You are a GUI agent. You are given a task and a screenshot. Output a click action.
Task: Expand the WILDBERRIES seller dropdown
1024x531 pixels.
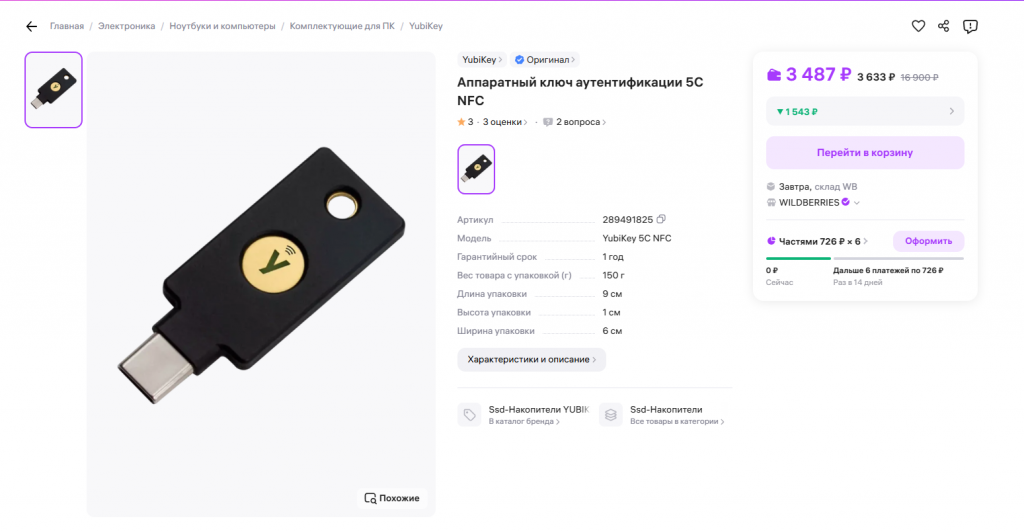tap(857, 203)
